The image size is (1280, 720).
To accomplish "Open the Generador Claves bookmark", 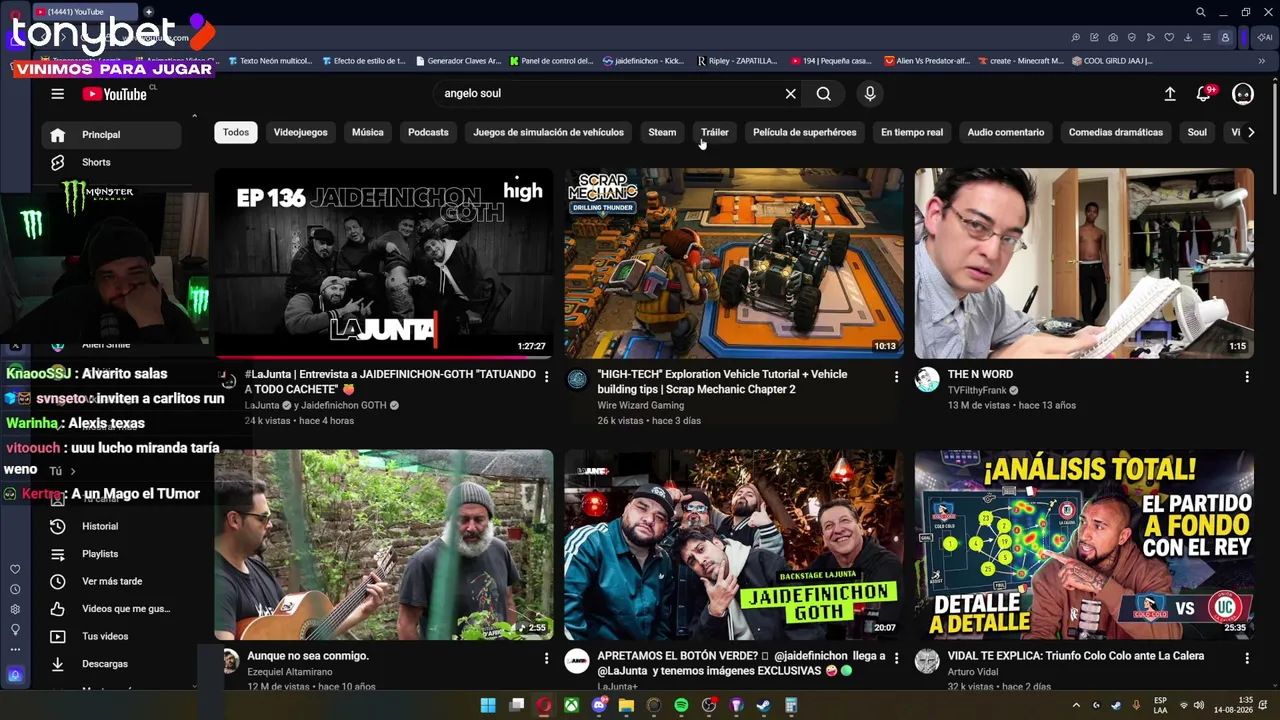I will pos(457,61).
